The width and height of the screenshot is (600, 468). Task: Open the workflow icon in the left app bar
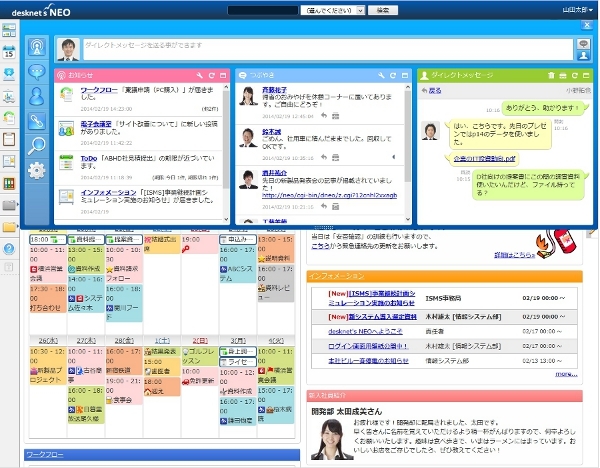coord(9,117)
